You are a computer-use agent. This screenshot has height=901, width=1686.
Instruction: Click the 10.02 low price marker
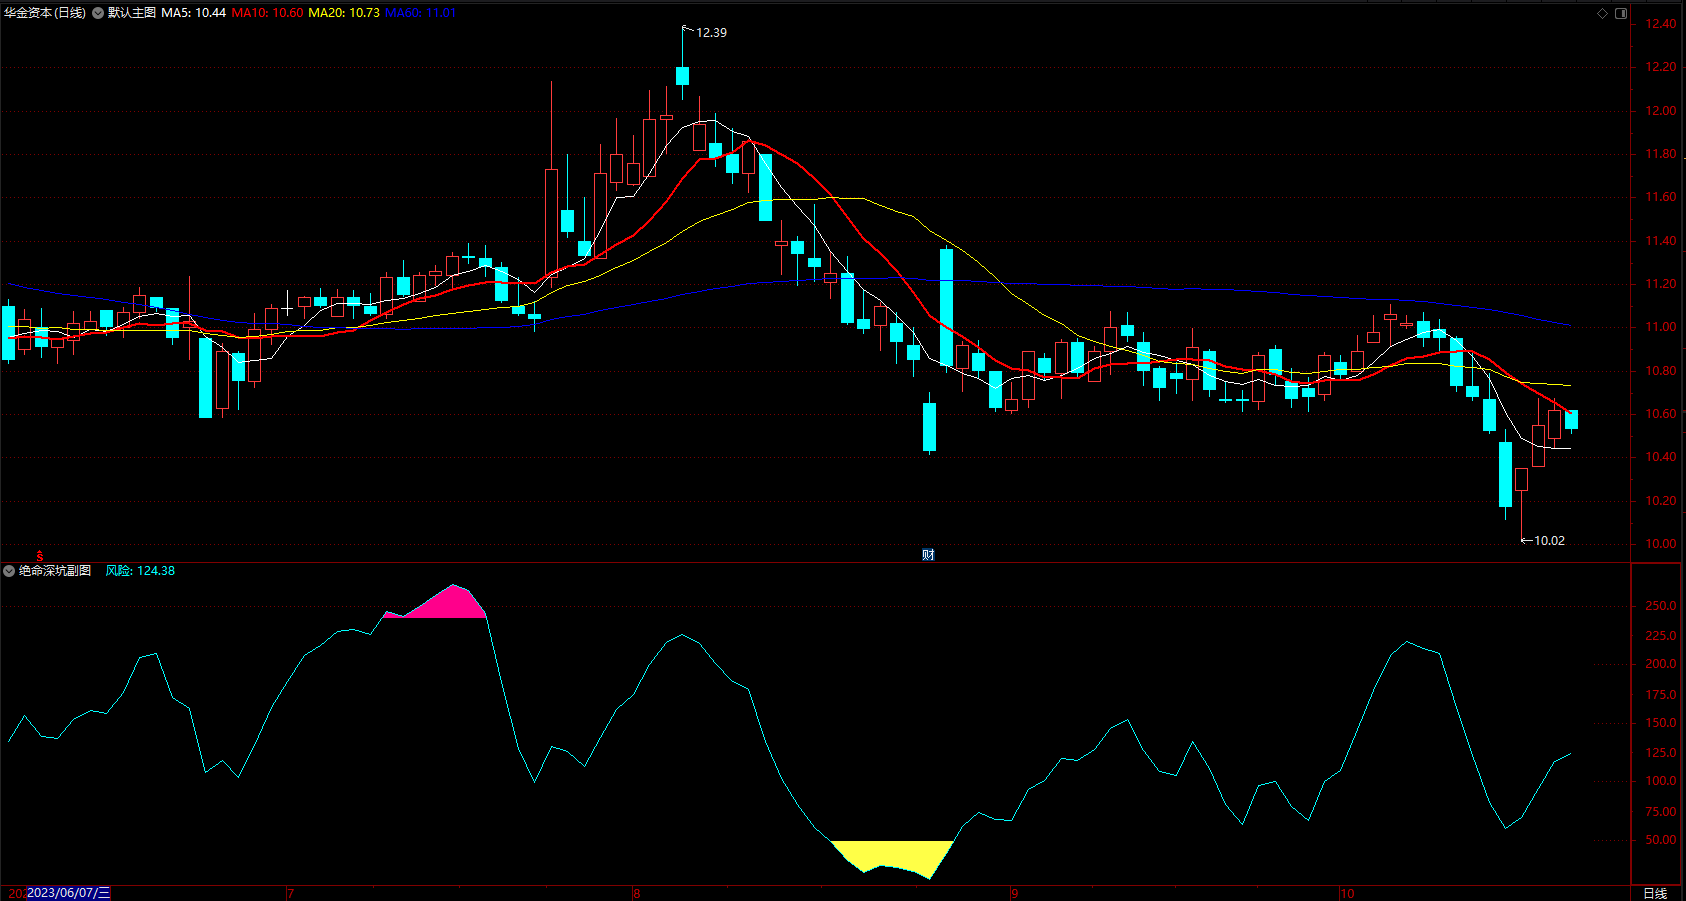click(1549, 541)
